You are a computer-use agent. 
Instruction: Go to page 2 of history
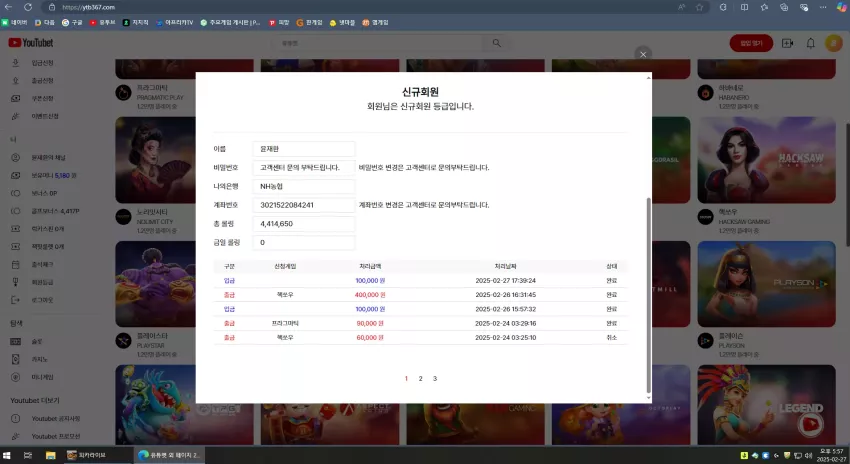pos(420,379)
